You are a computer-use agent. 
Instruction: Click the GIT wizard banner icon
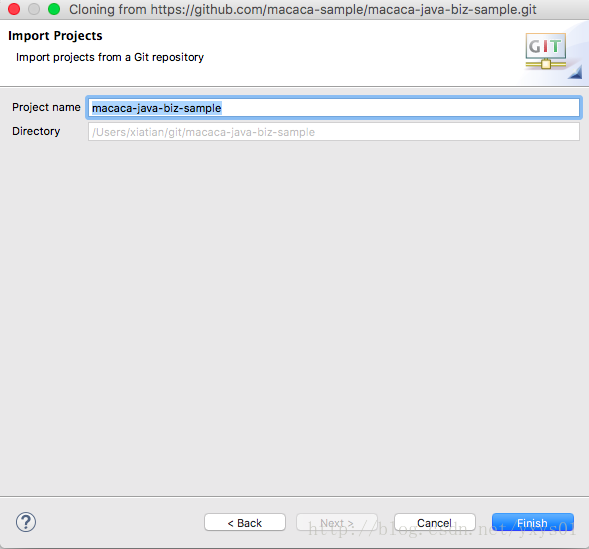546,51
